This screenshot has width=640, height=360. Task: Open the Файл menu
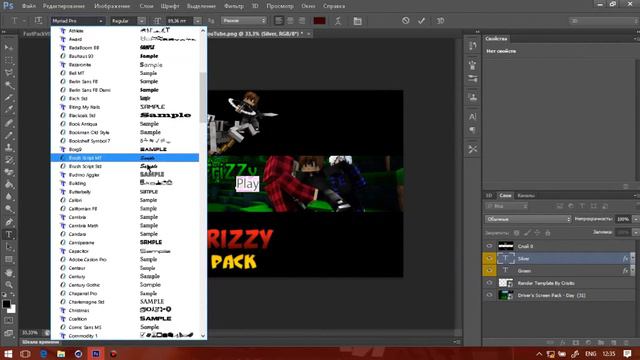[29, 6]
